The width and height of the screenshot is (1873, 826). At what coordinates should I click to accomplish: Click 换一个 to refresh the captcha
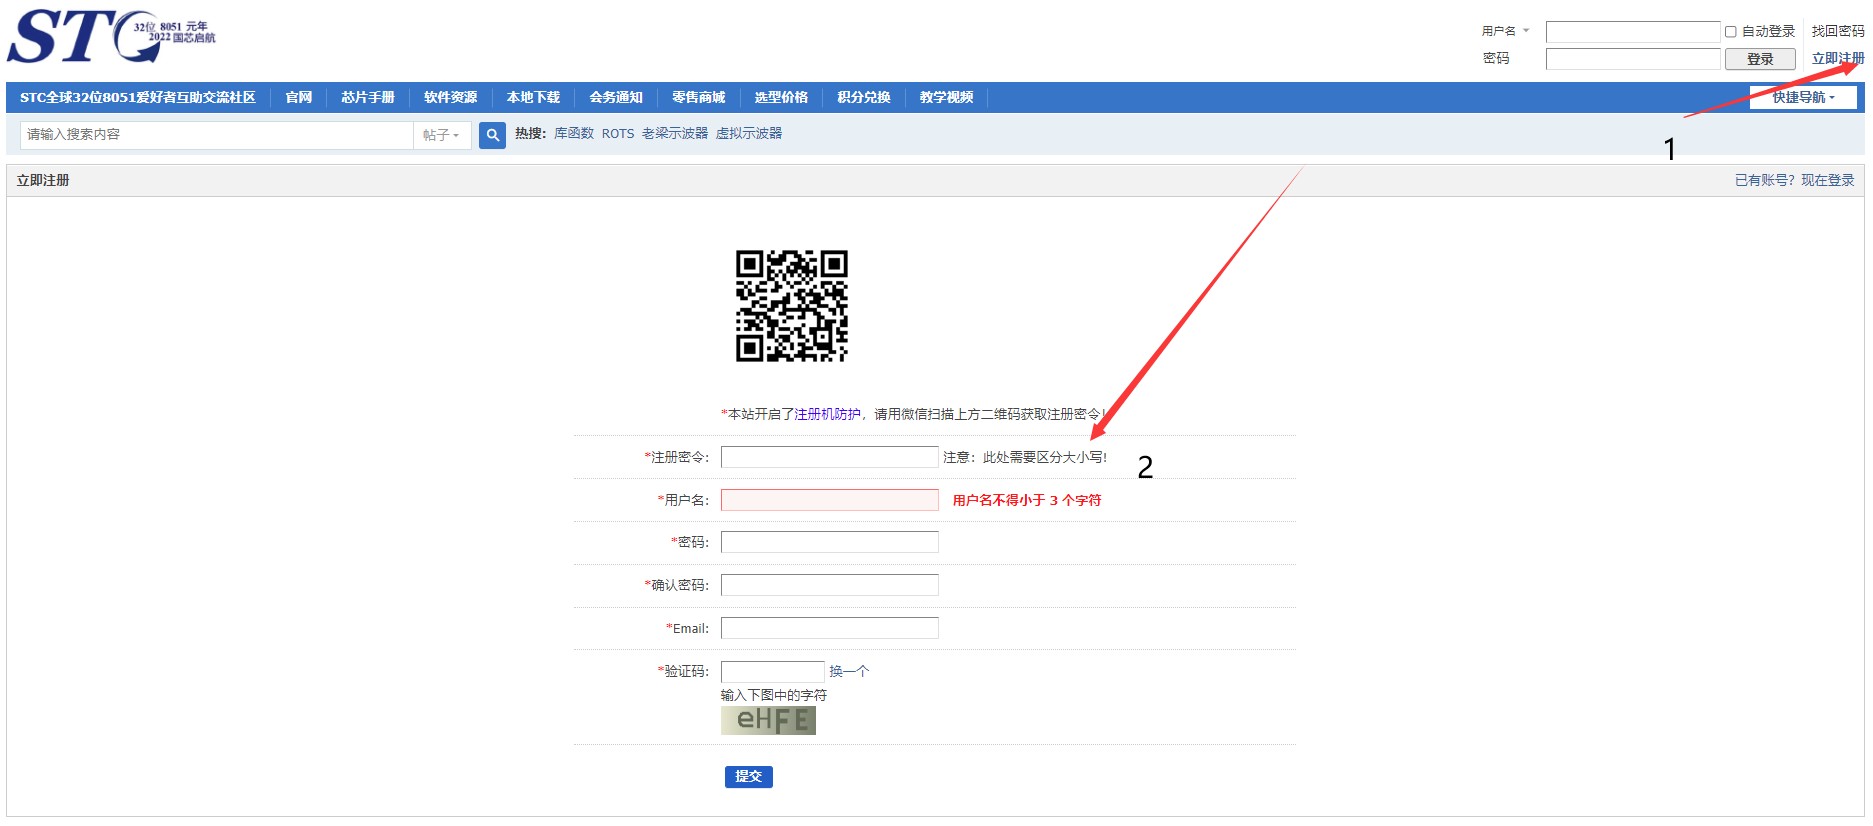849,671
